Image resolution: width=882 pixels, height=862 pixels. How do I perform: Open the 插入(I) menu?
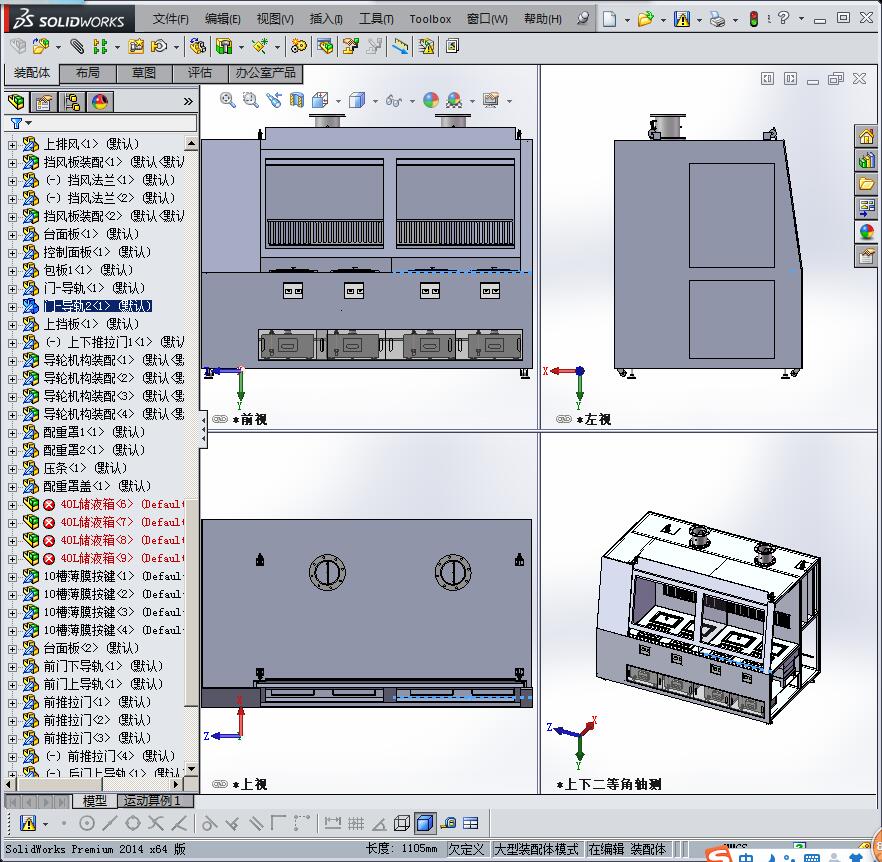[326, 19]
